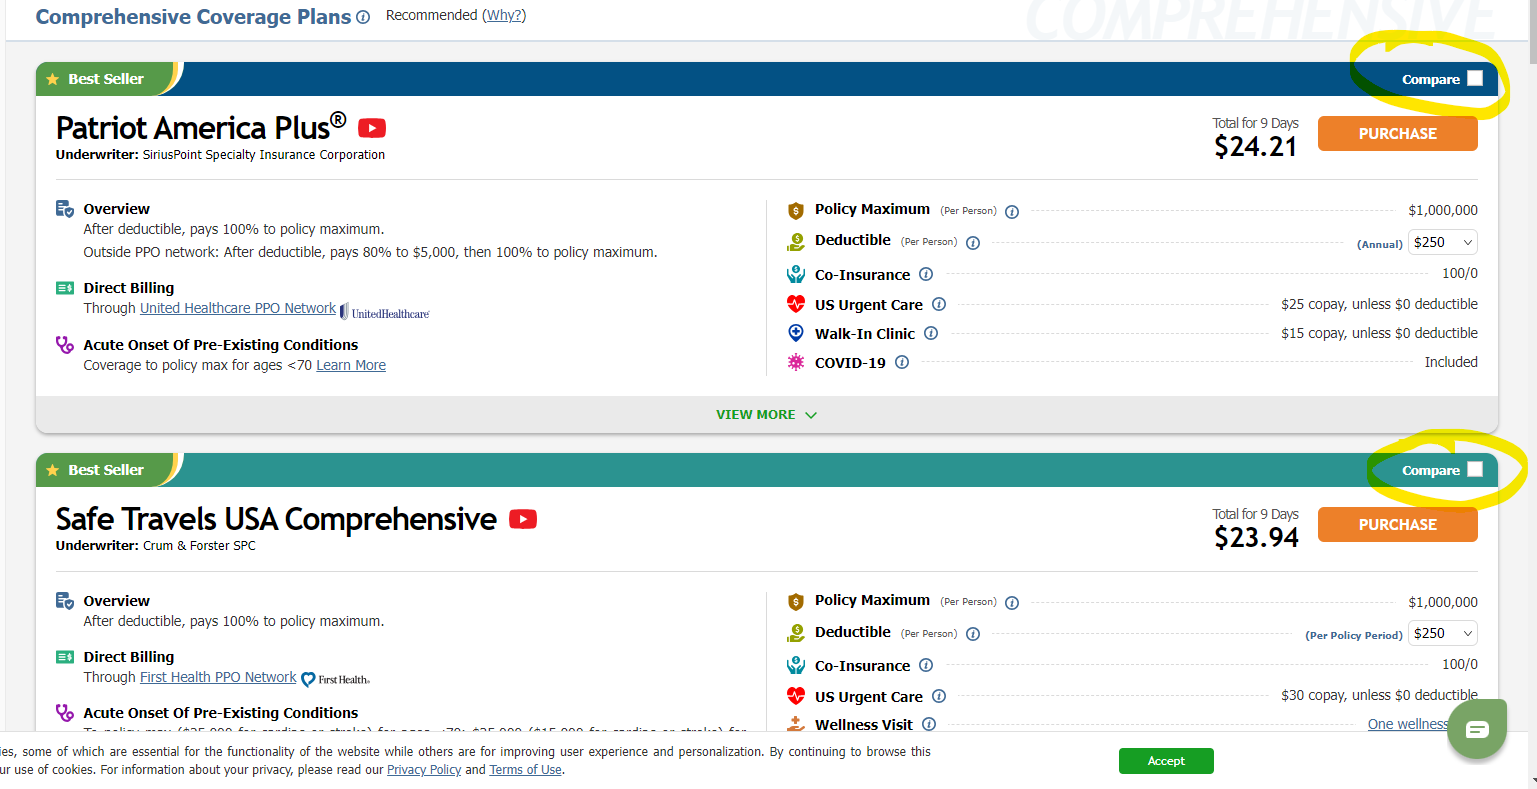Accept the cookie notice
The width and height of the screenshot is (1537, 789).
pyautogui.click(x=1166, y=761)
